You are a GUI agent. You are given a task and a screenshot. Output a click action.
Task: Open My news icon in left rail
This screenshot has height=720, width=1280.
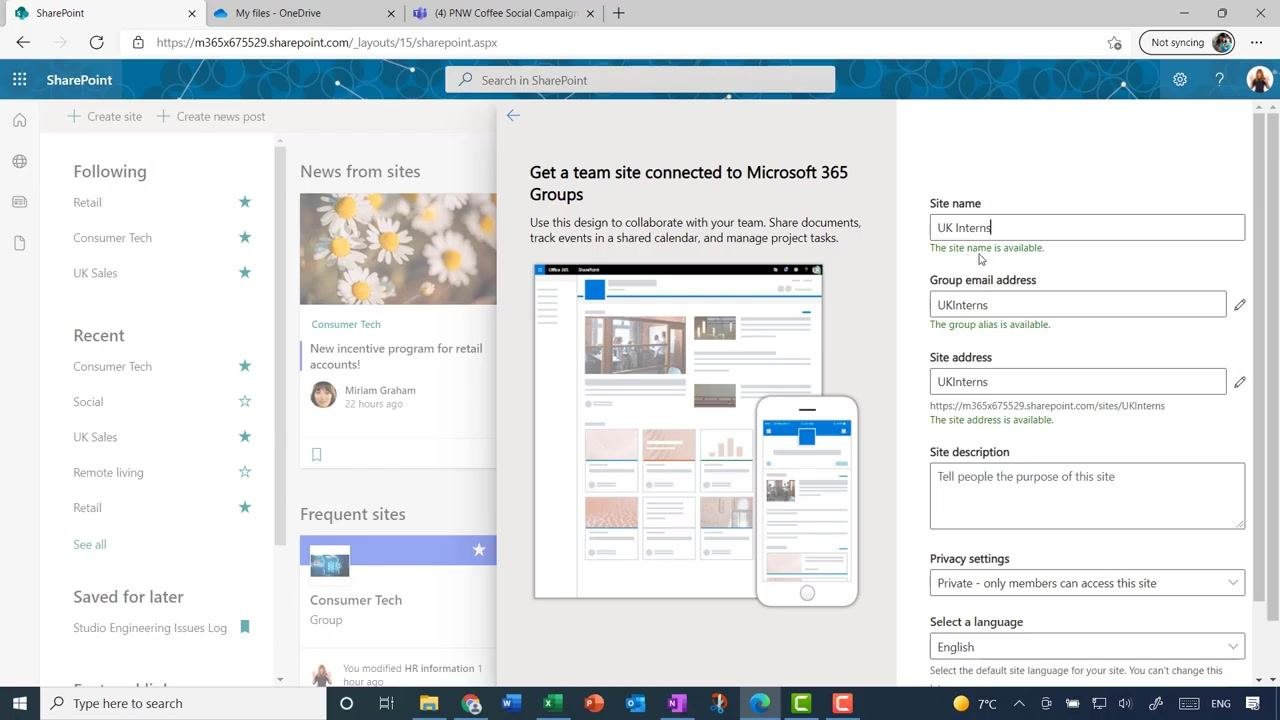tap(19, 202)
